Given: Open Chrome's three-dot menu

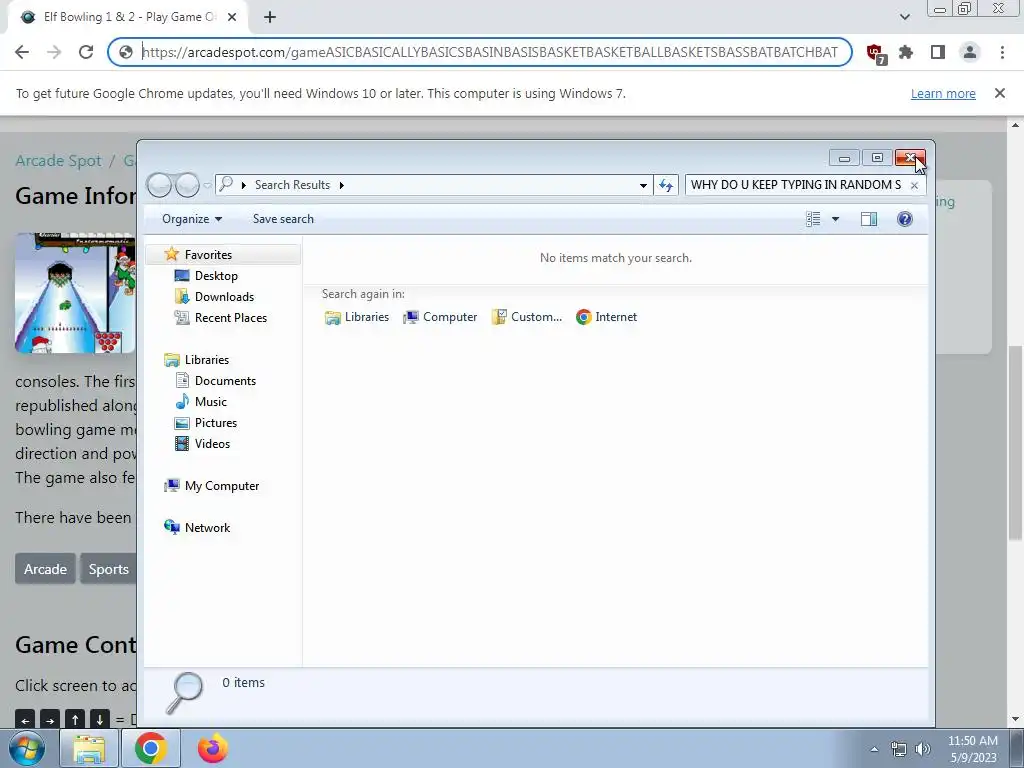Looking at the screenshot, I should pos(1002,52).
